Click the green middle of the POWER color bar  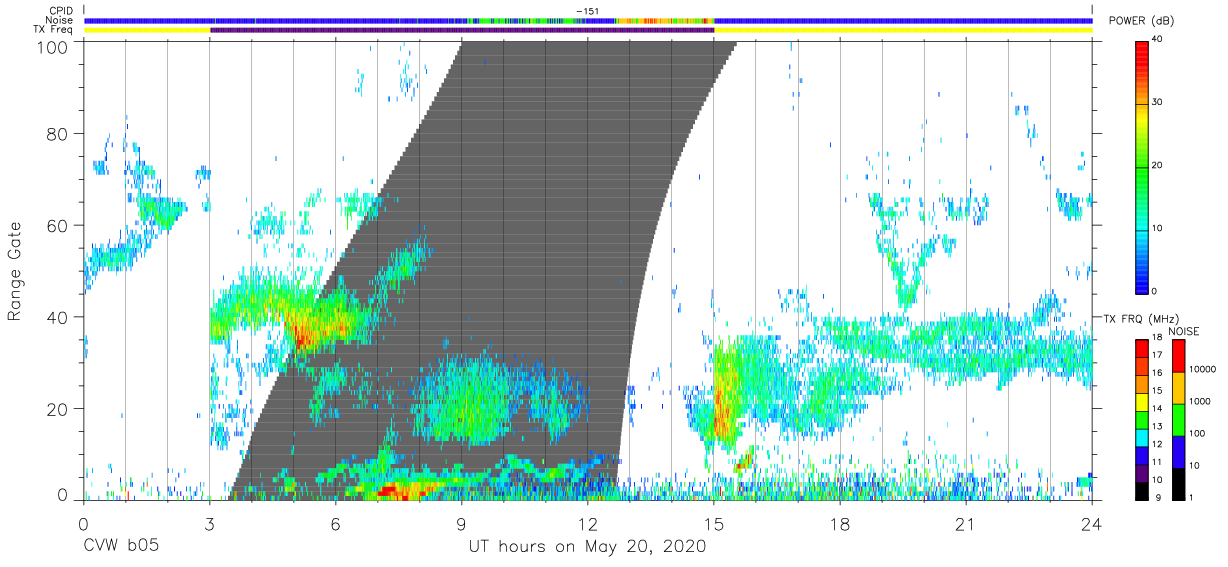(1141, 165)
